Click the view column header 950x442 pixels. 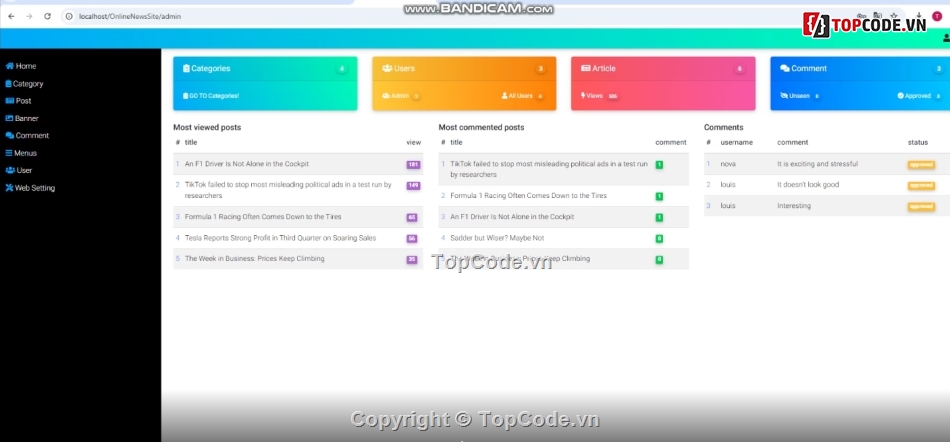point(413,142)
